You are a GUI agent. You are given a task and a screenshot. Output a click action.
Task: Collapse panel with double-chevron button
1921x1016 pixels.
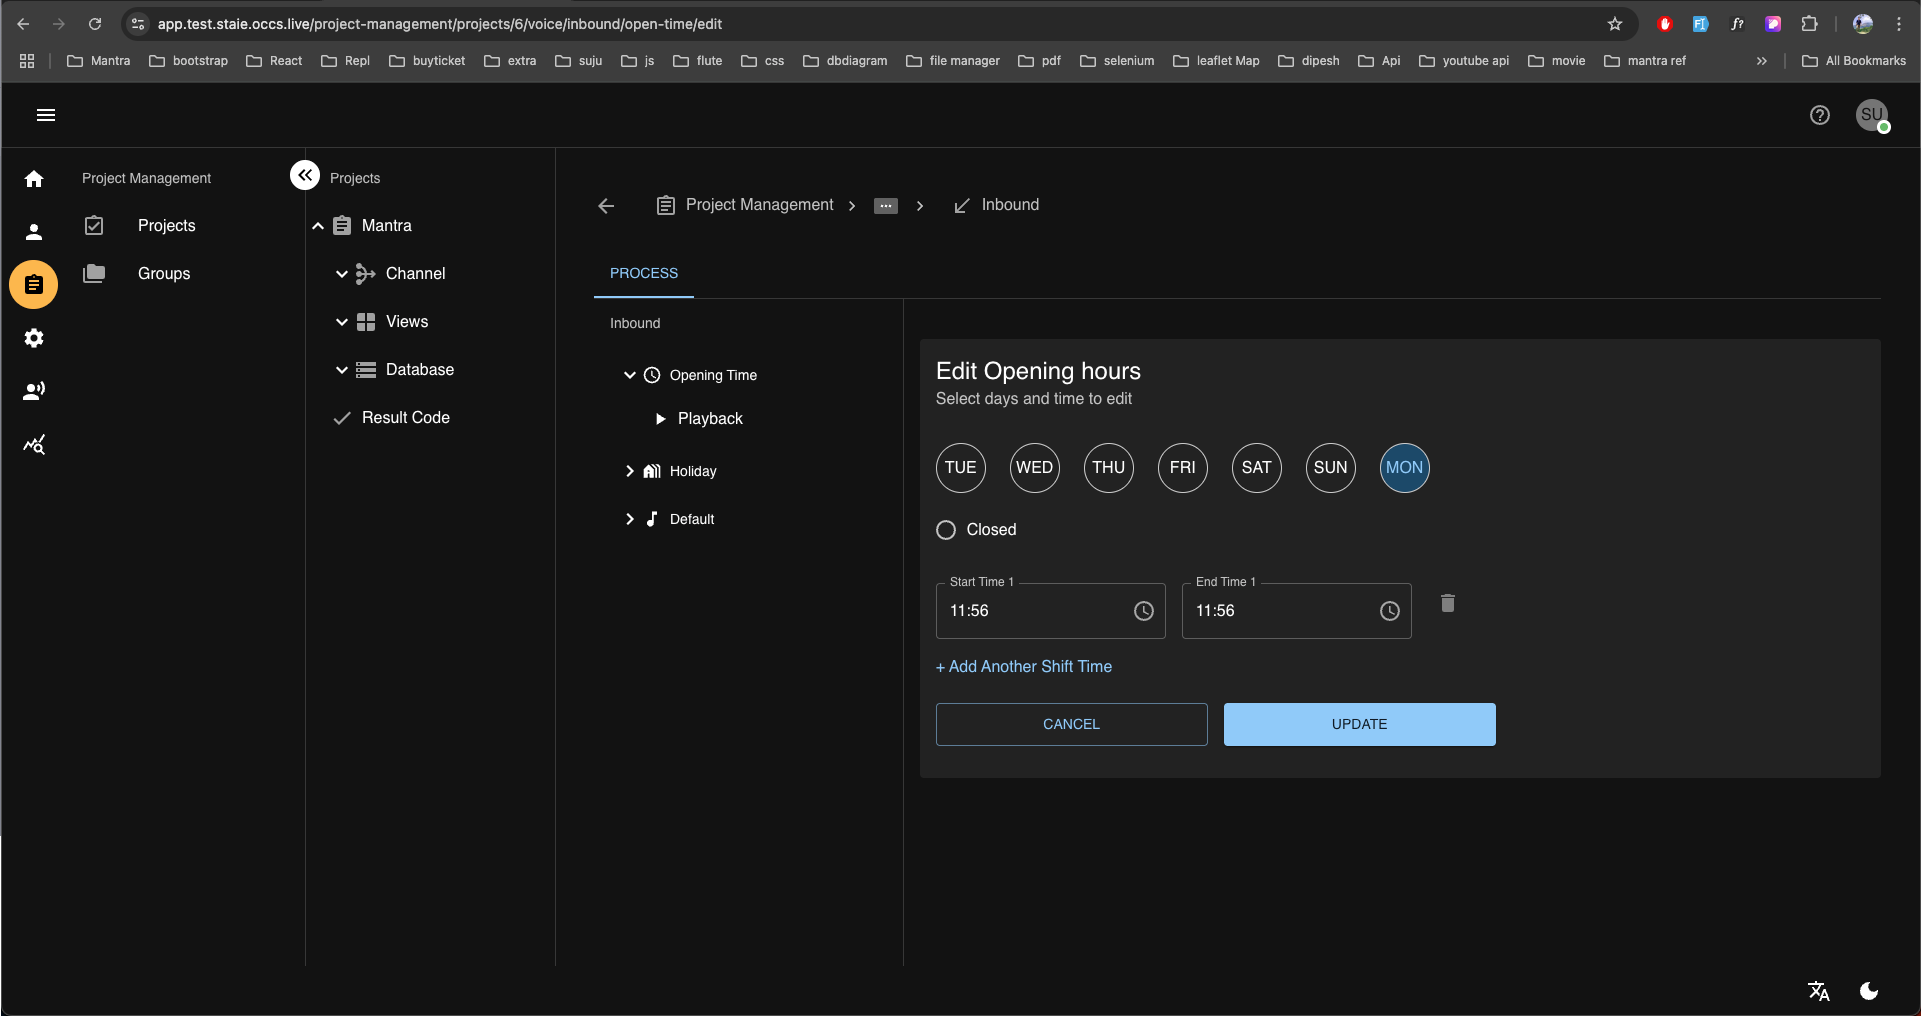coord(305,175)
